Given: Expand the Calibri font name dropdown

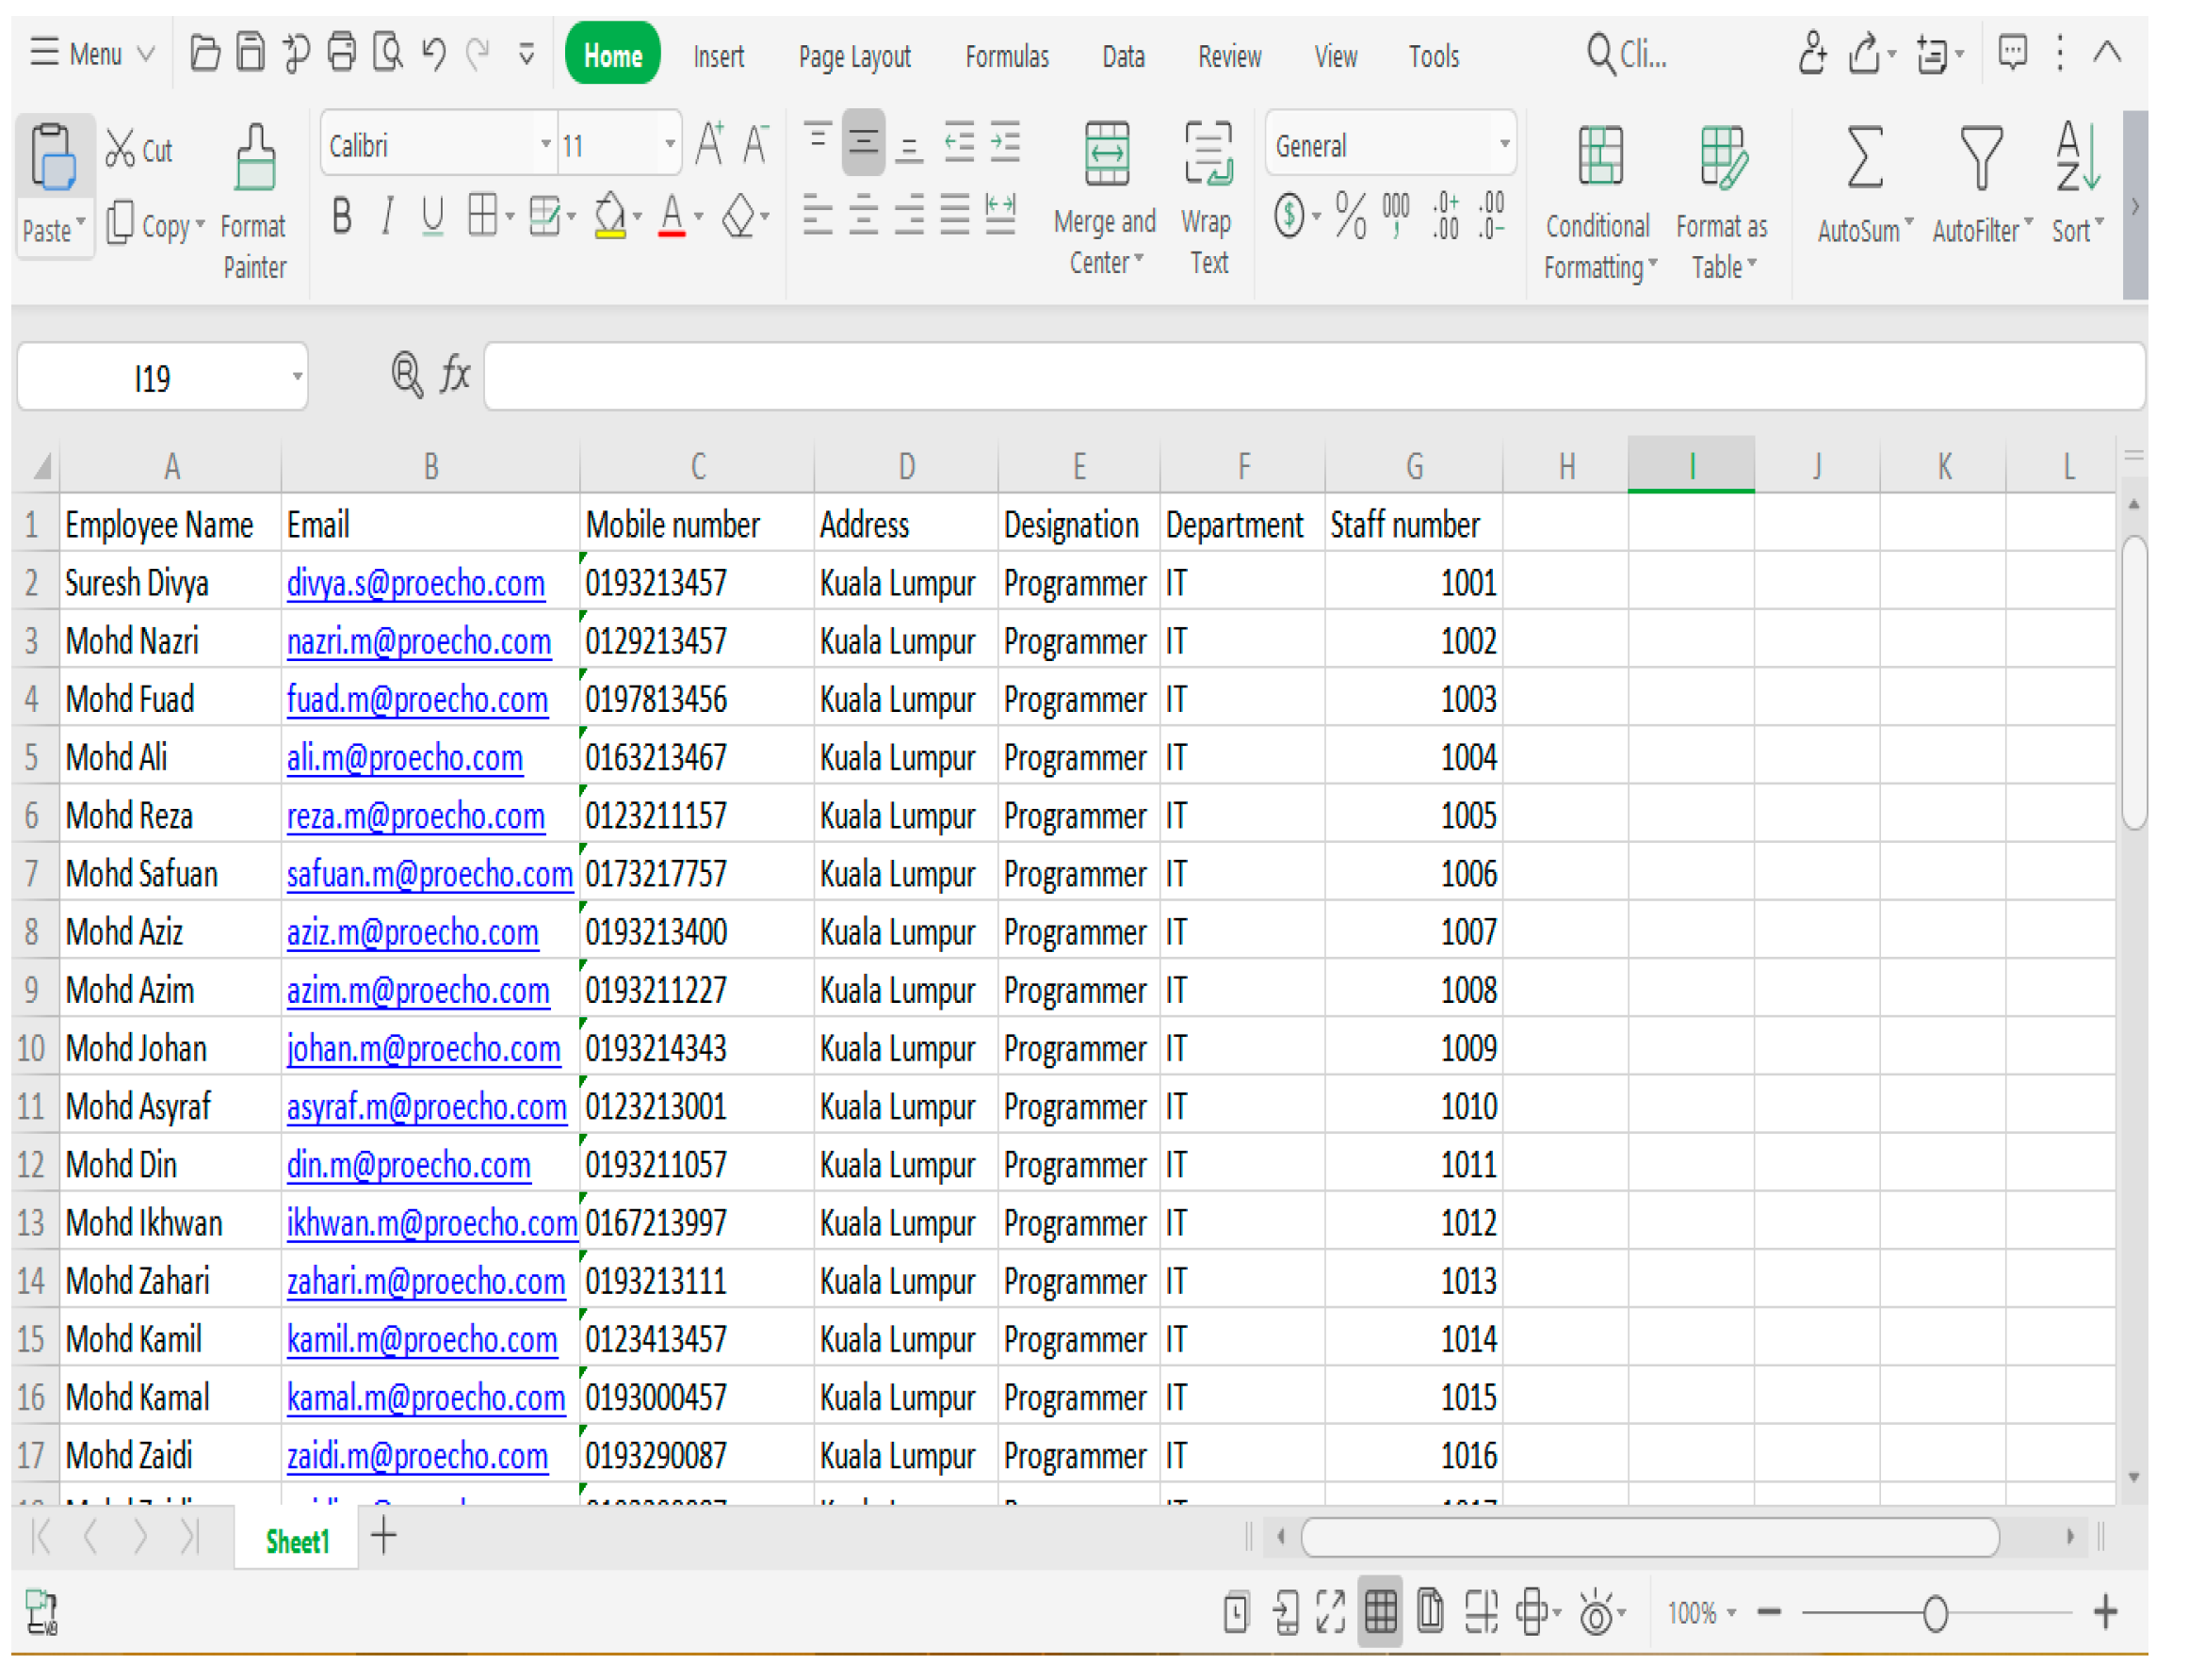Looking at the screenshot, I should click(x=545, y=145).
